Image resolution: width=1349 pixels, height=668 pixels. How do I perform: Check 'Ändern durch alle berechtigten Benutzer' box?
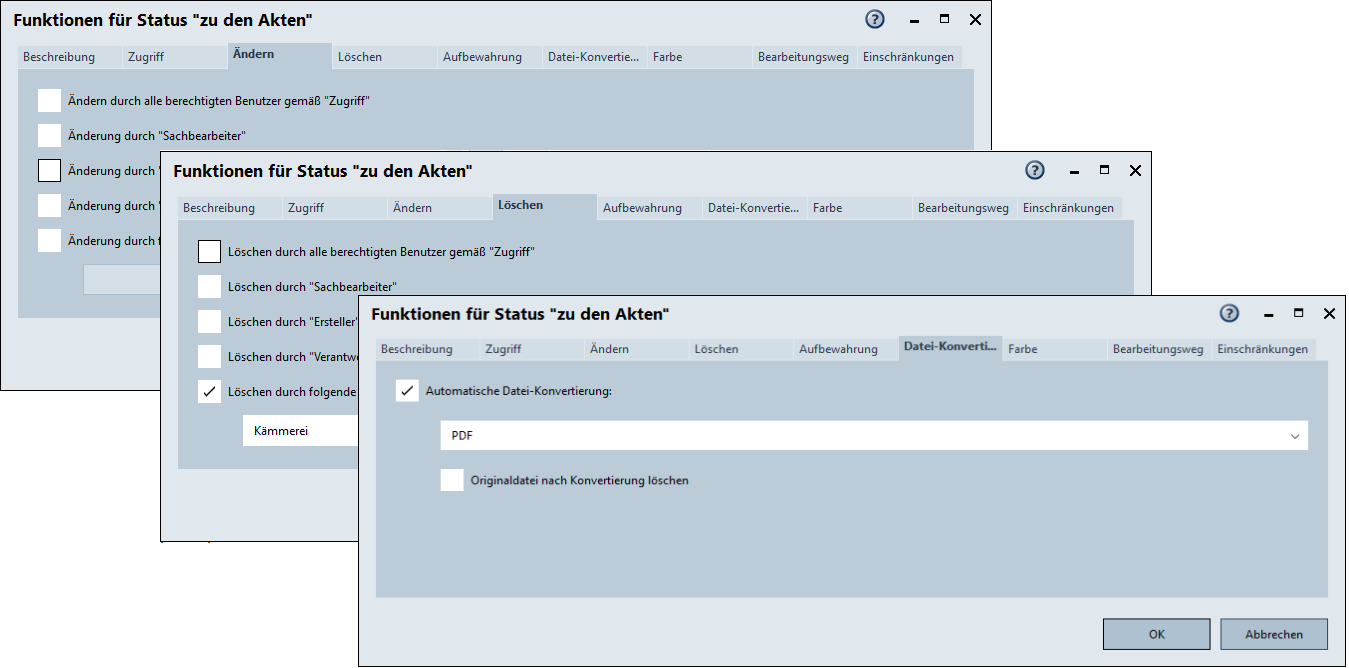click(49, 100)
